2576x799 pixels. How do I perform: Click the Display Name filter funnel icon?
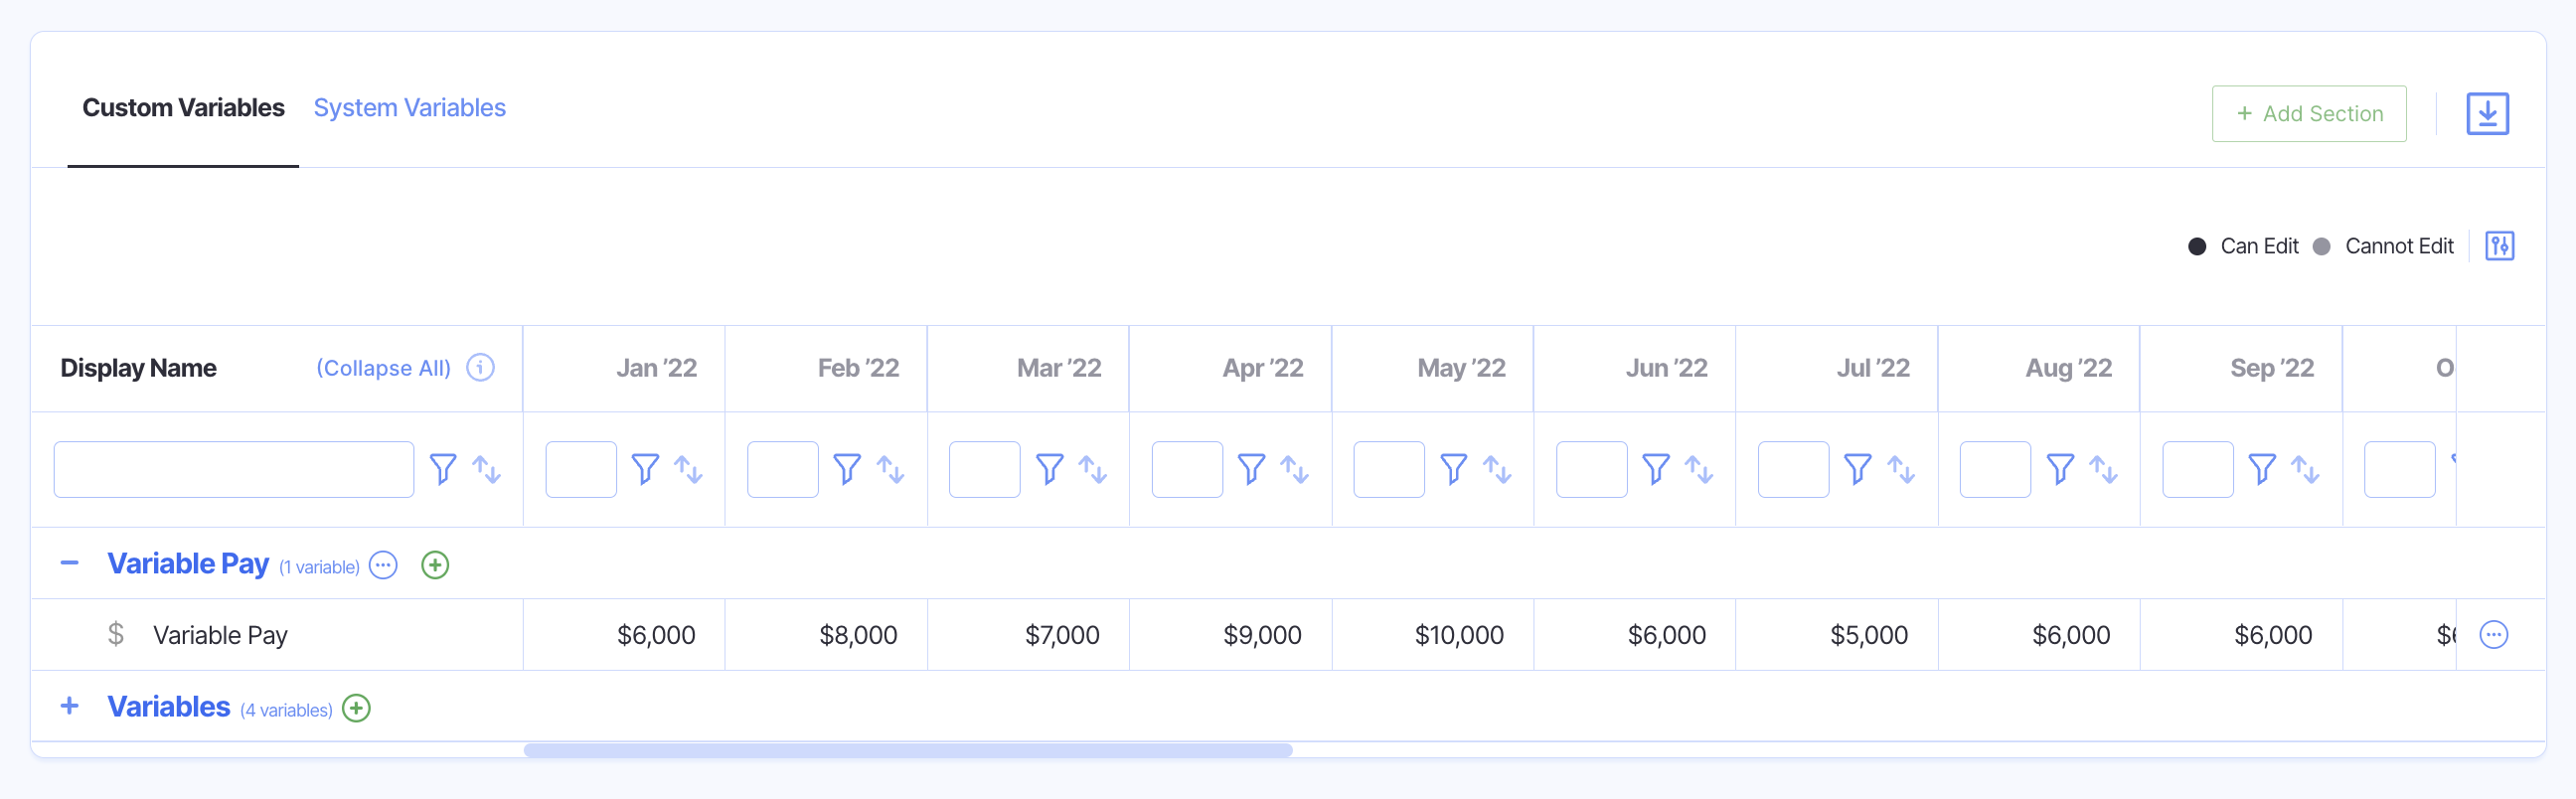tap(443, 469)
